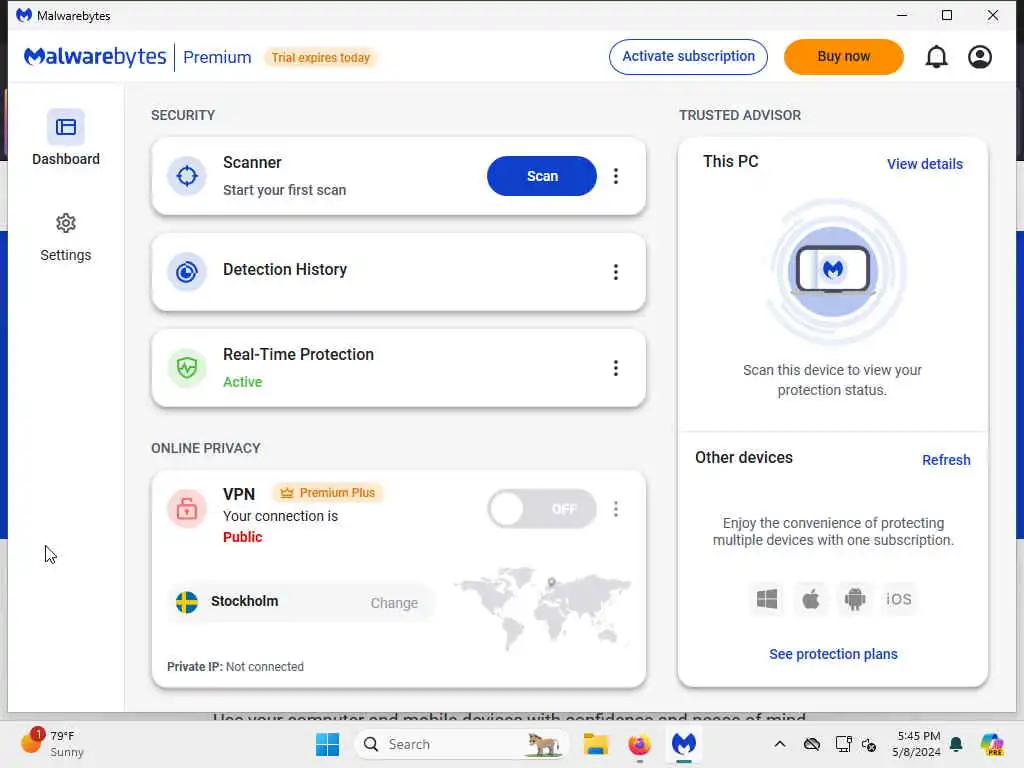Viewport: 1024px width, 768px height.
Task: Click the Detection History radar icon
Action: (187, 272)
